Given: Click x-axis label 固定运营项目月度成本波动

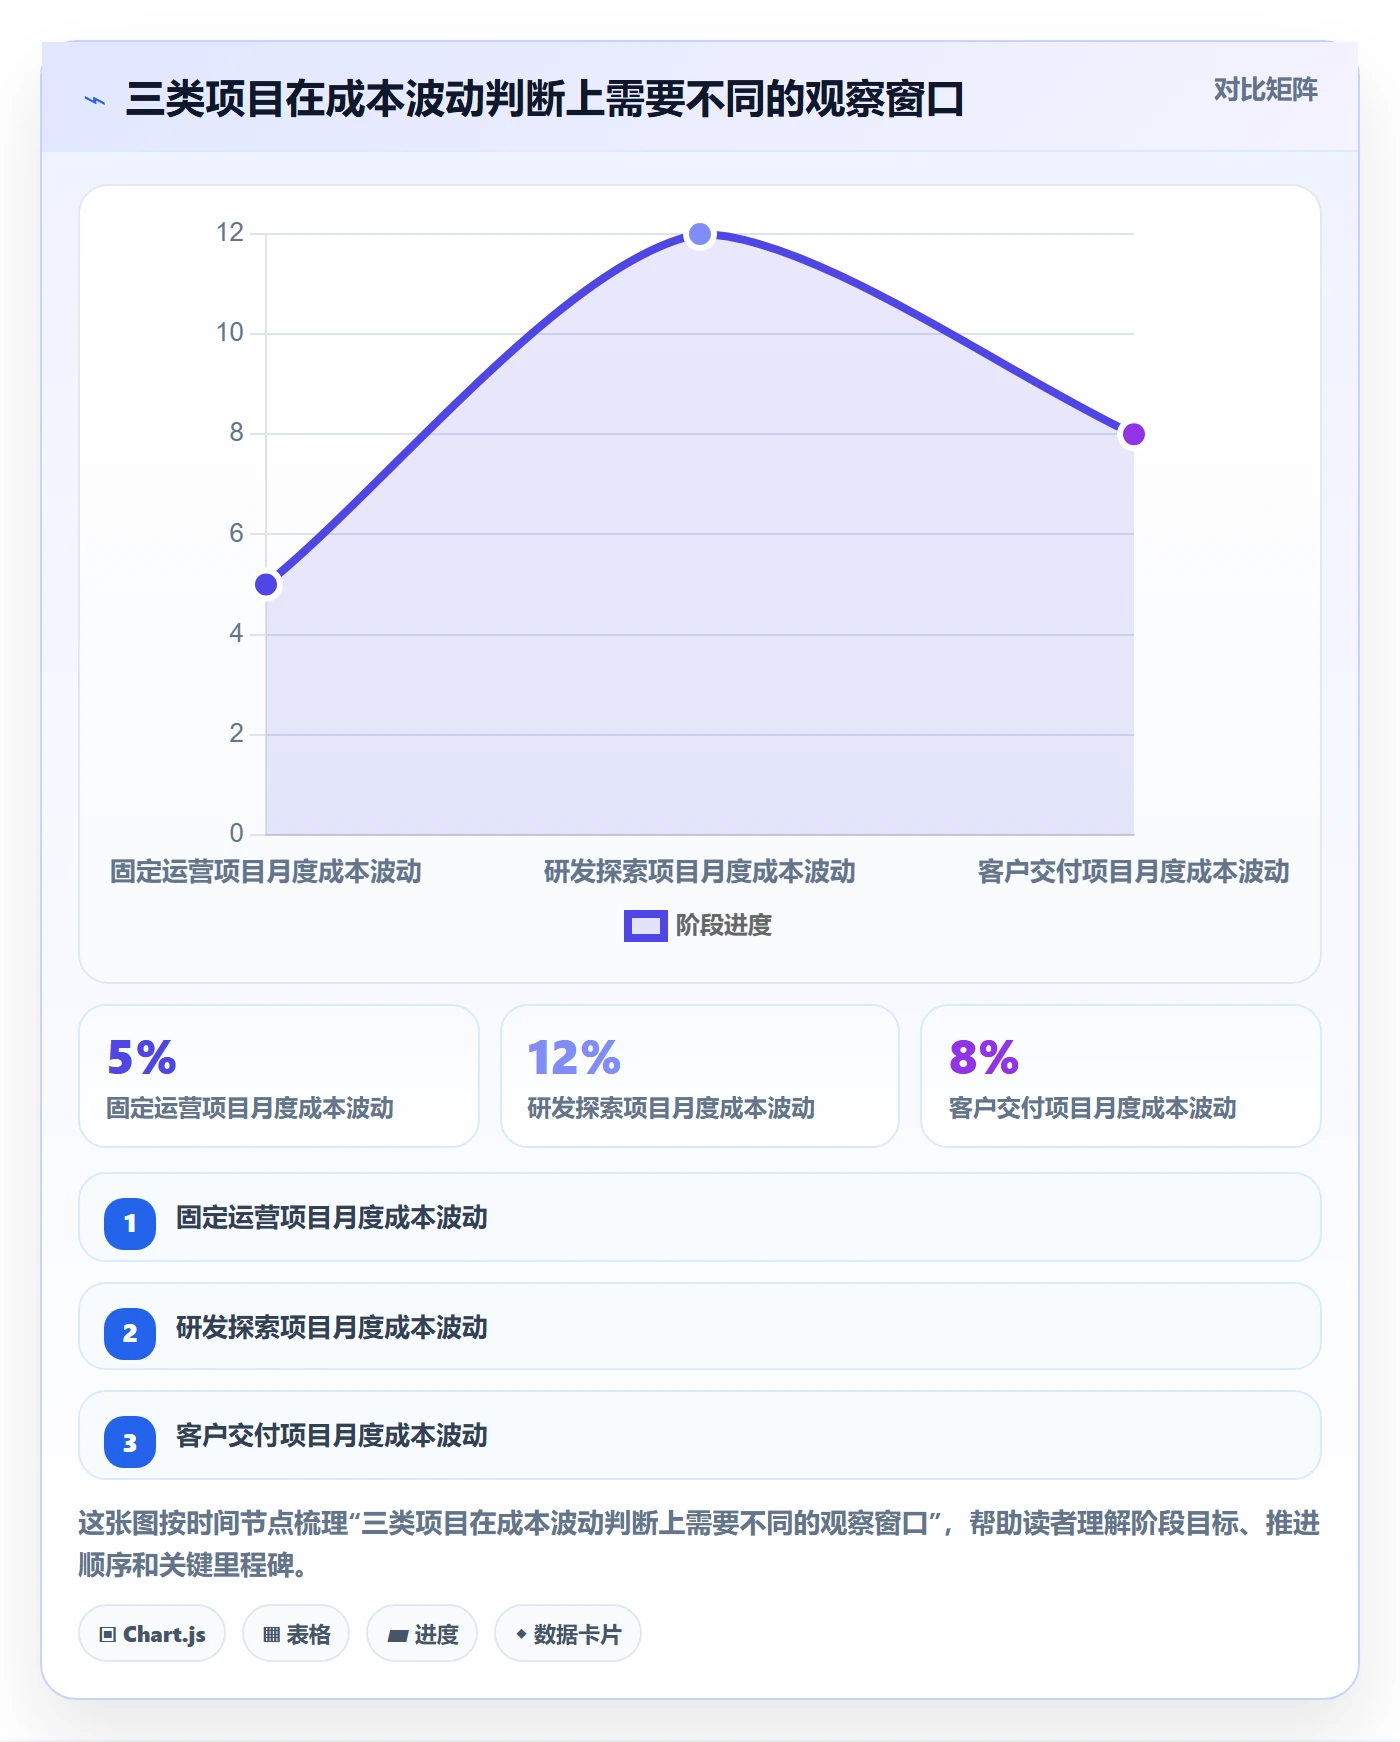Looking at the screenshot, I should click(266, 872).
